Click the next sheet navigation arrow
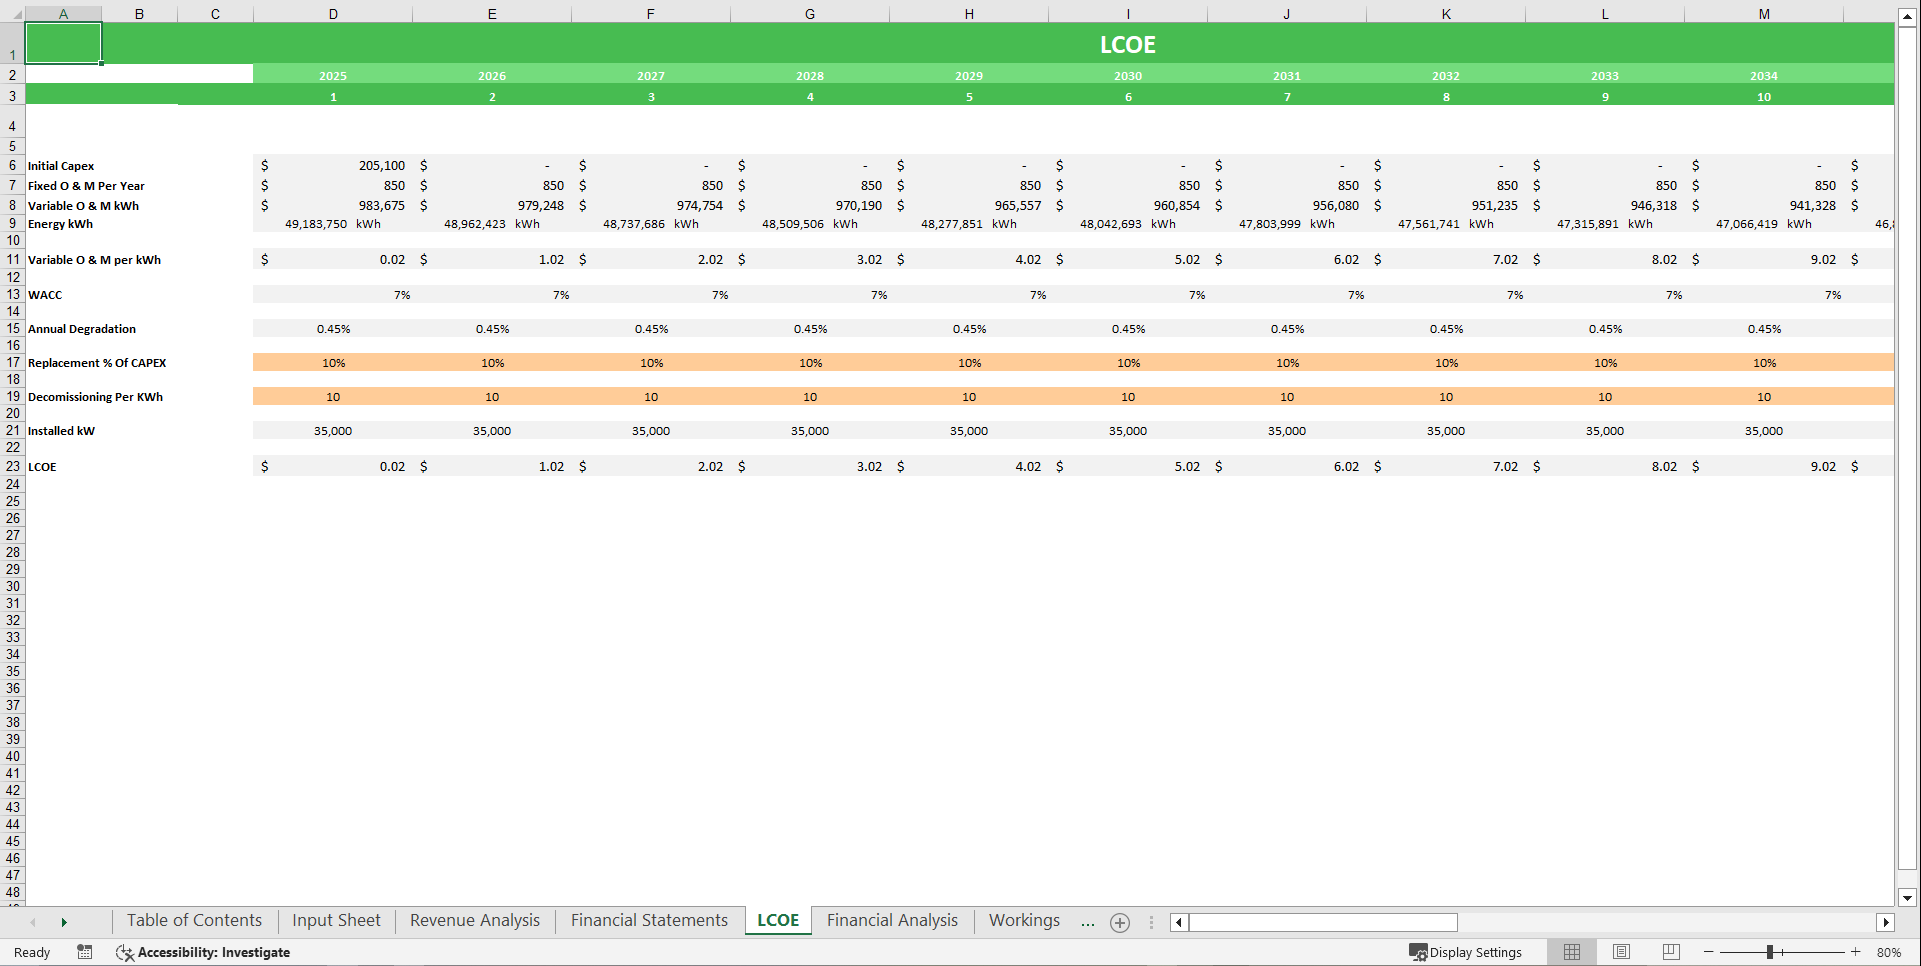 tap(64, 921)
